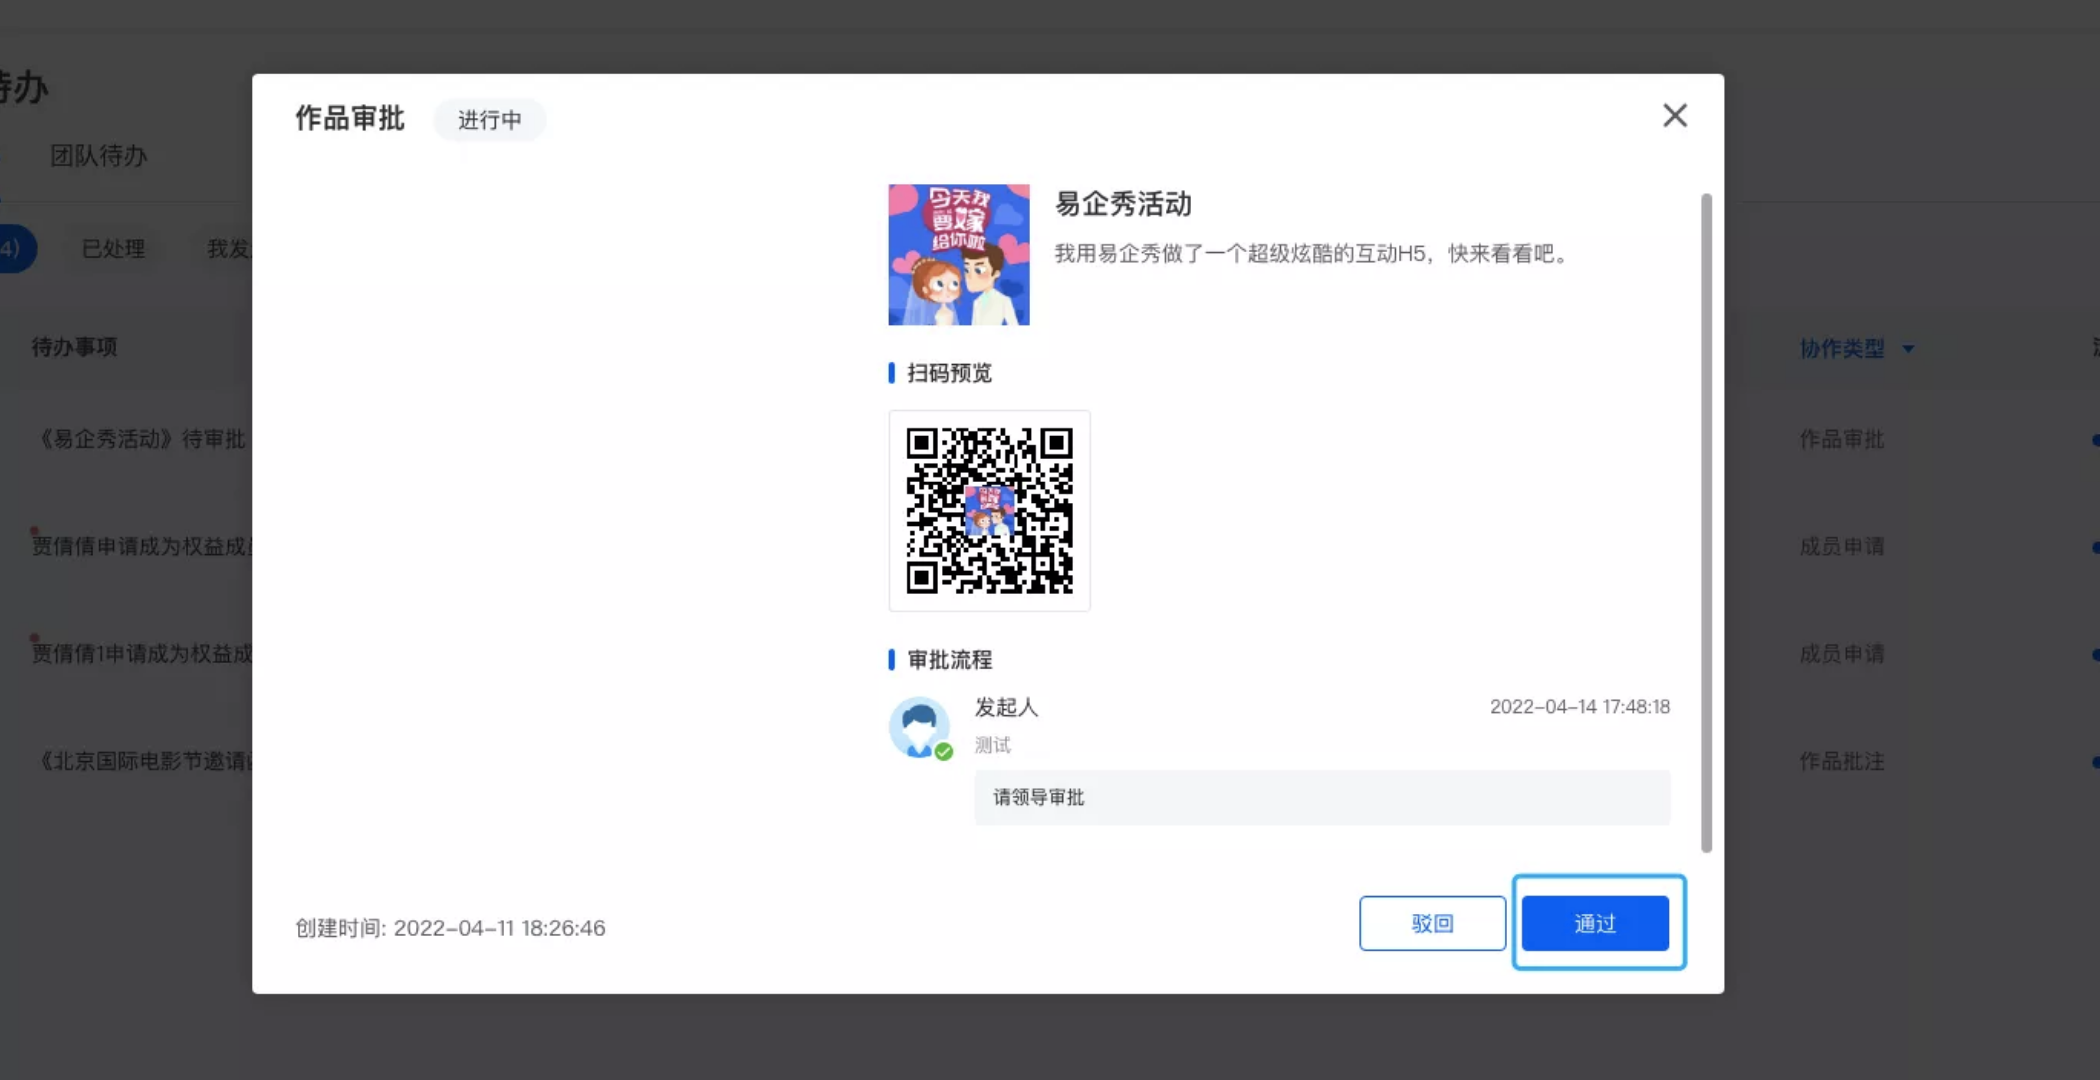Switch to the 已处理 tab
Viewport: 2100px width, 1080px height.
click(x=113, y=249)
